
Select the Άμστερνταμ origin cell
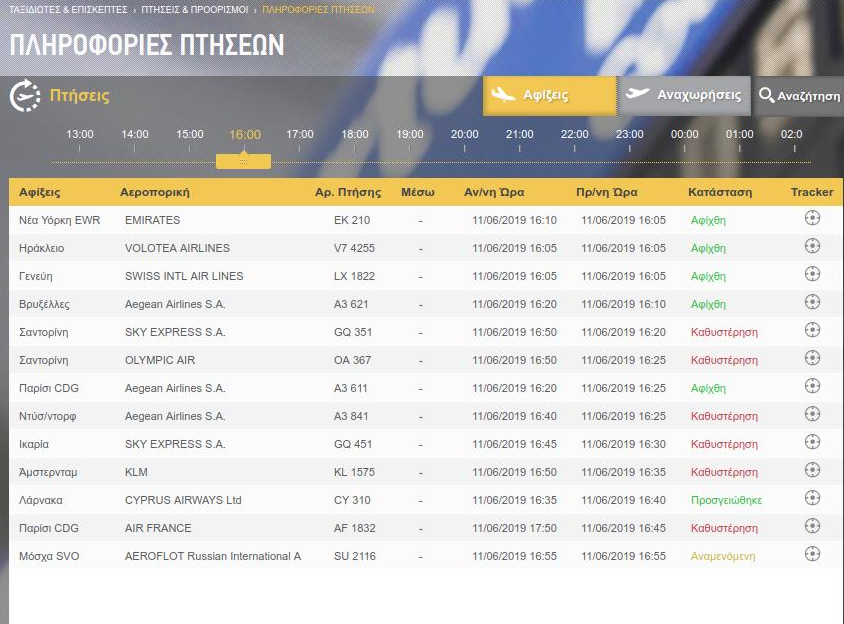48,472
